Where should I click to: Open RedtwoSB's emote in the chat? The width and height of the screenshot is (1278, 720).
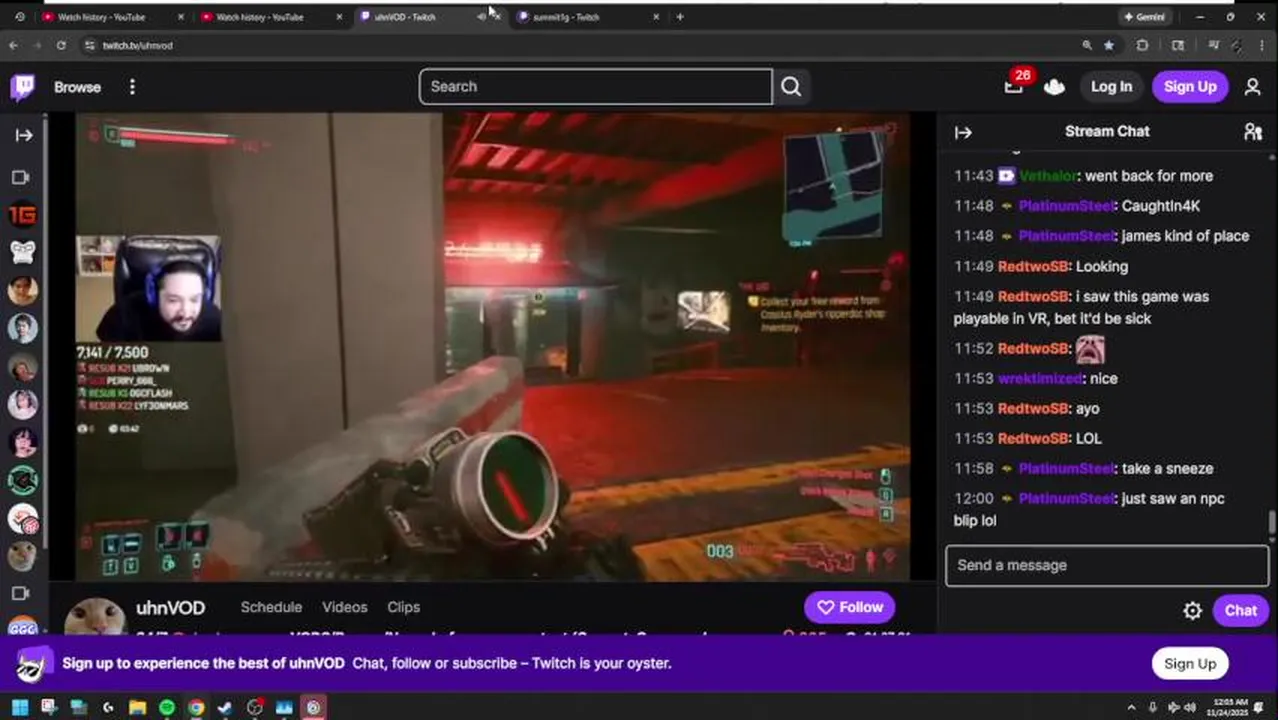coord(1090,349)
